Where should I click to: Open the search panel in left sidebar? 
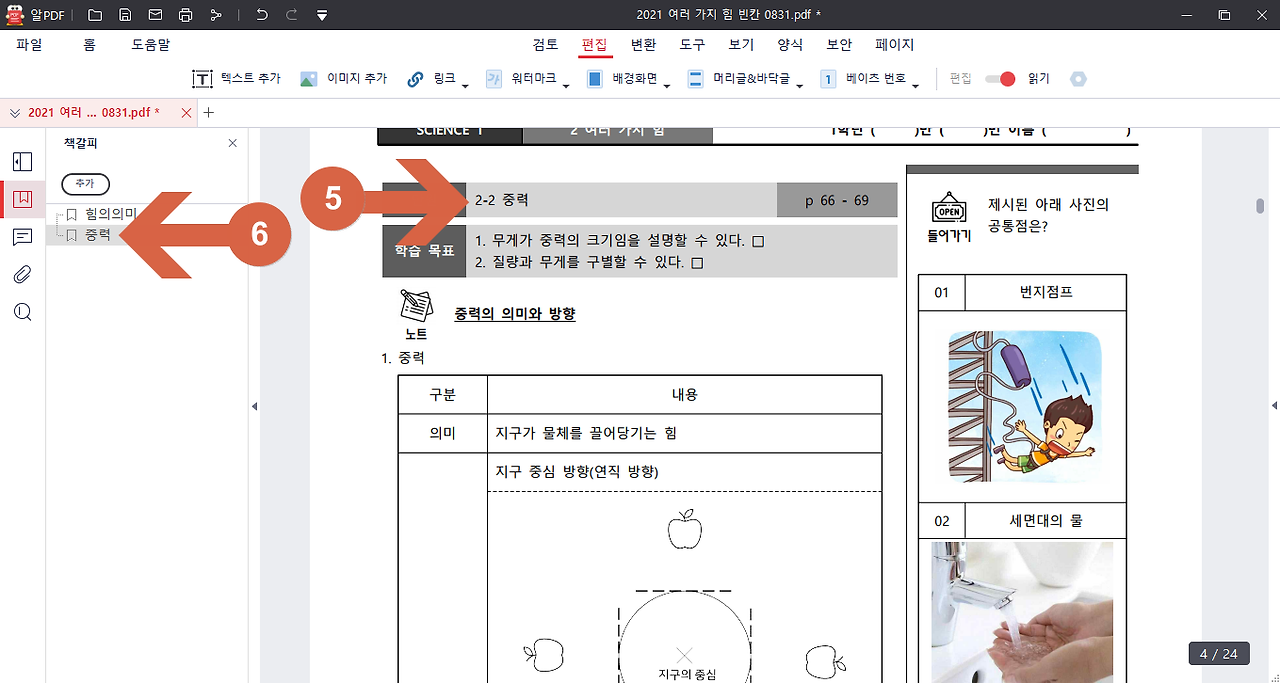click(x=23, y=311)
